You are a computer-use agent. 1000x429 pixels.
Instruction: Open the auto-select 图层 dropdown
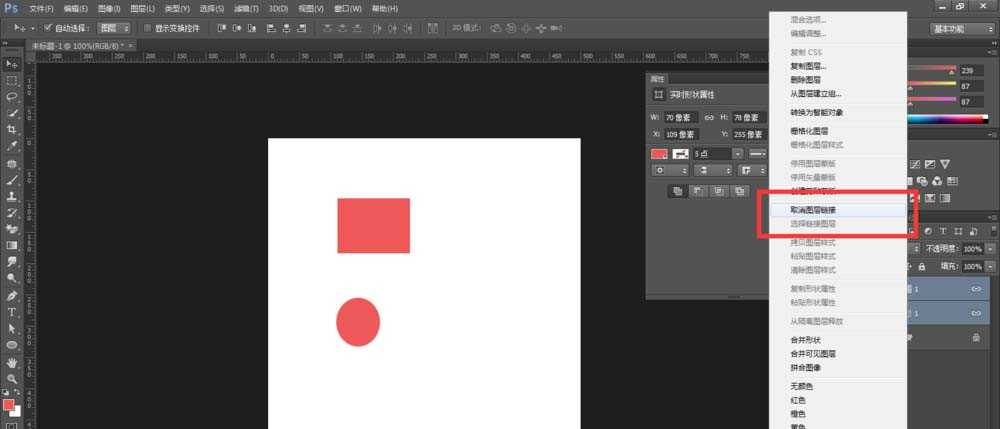pos(113,28)
